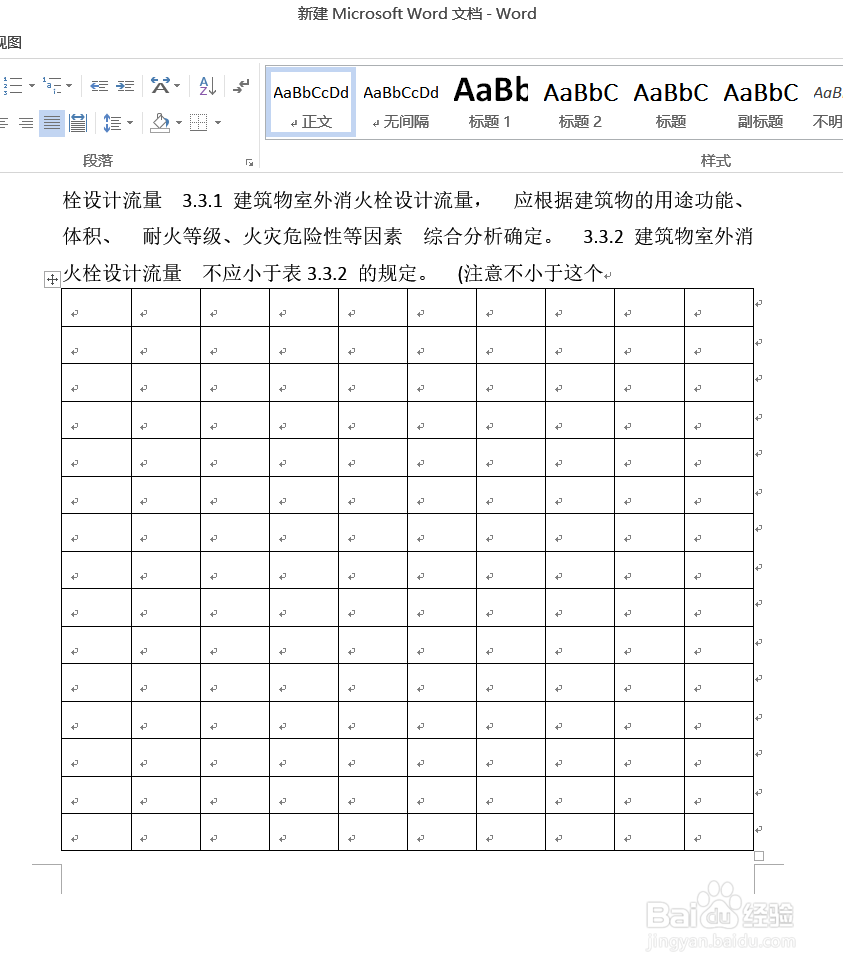Viewport: 843px width, 971px height.
Task: Open numbering list dropdown arrow
Action: (32, 85)
